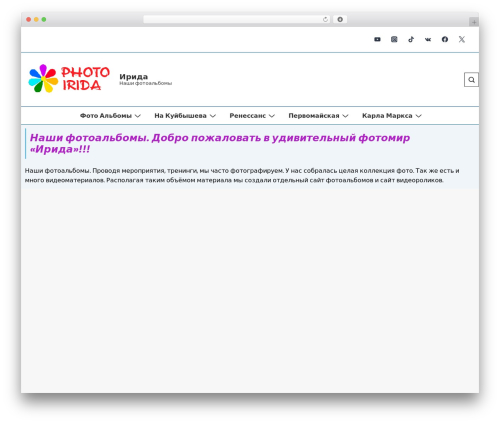This screenshot has height=423, width=500.
Task: Open the VK social link icon
Action: [x=428, y=39]
